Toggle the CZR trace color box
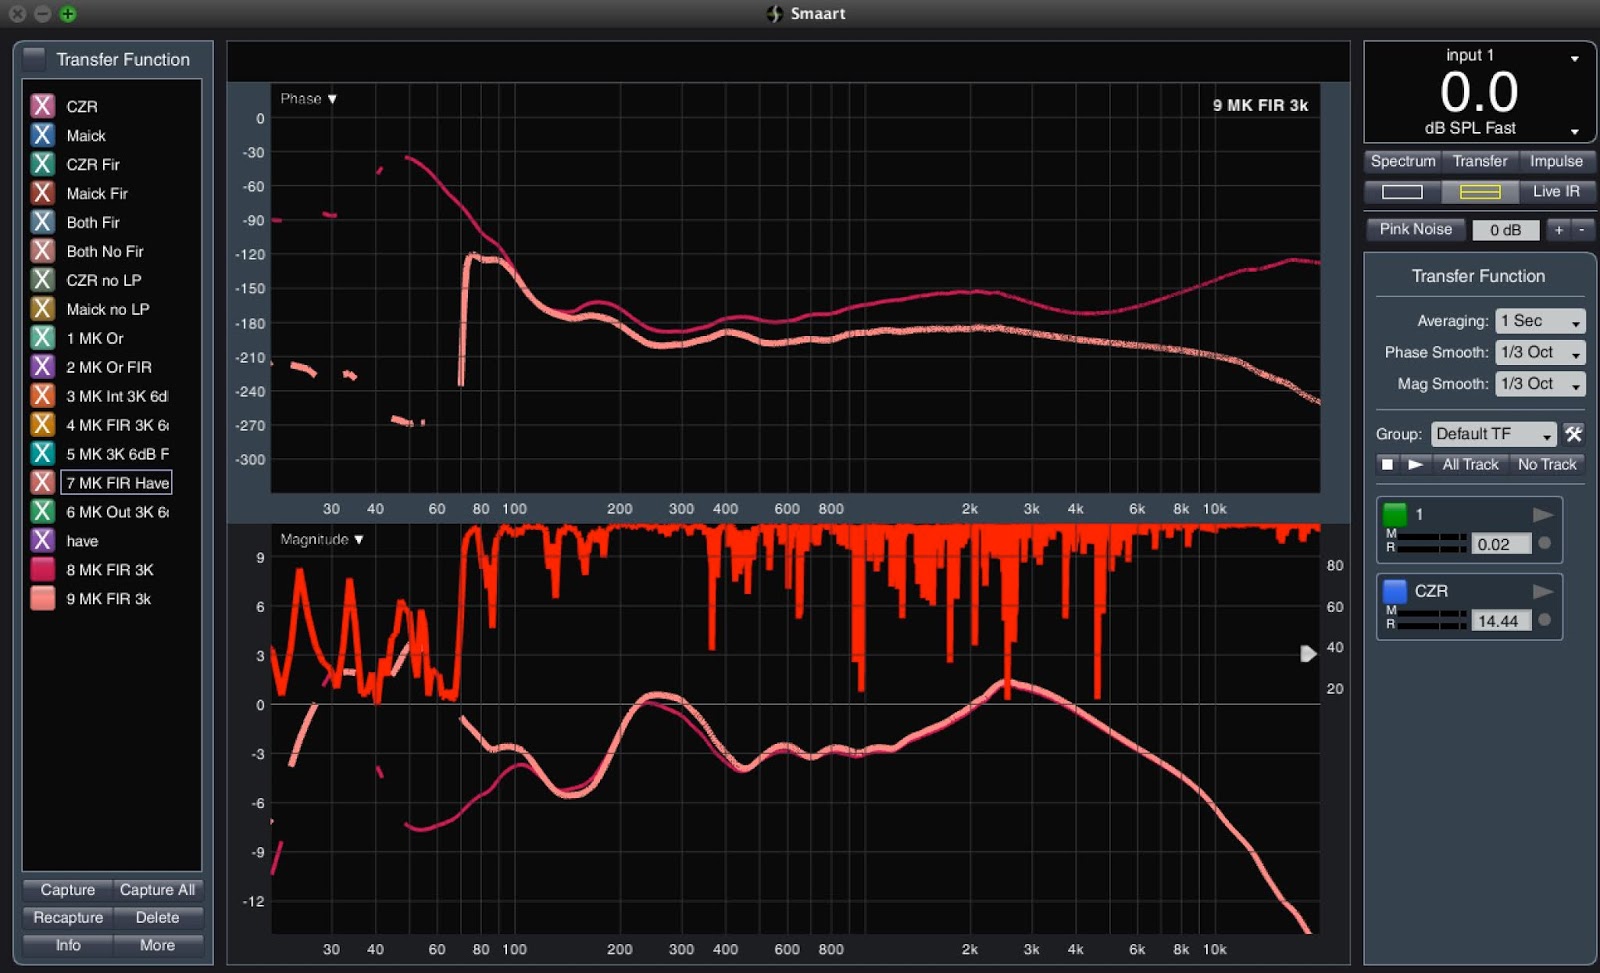The image size is (1600, 973). tap(42, 106)
